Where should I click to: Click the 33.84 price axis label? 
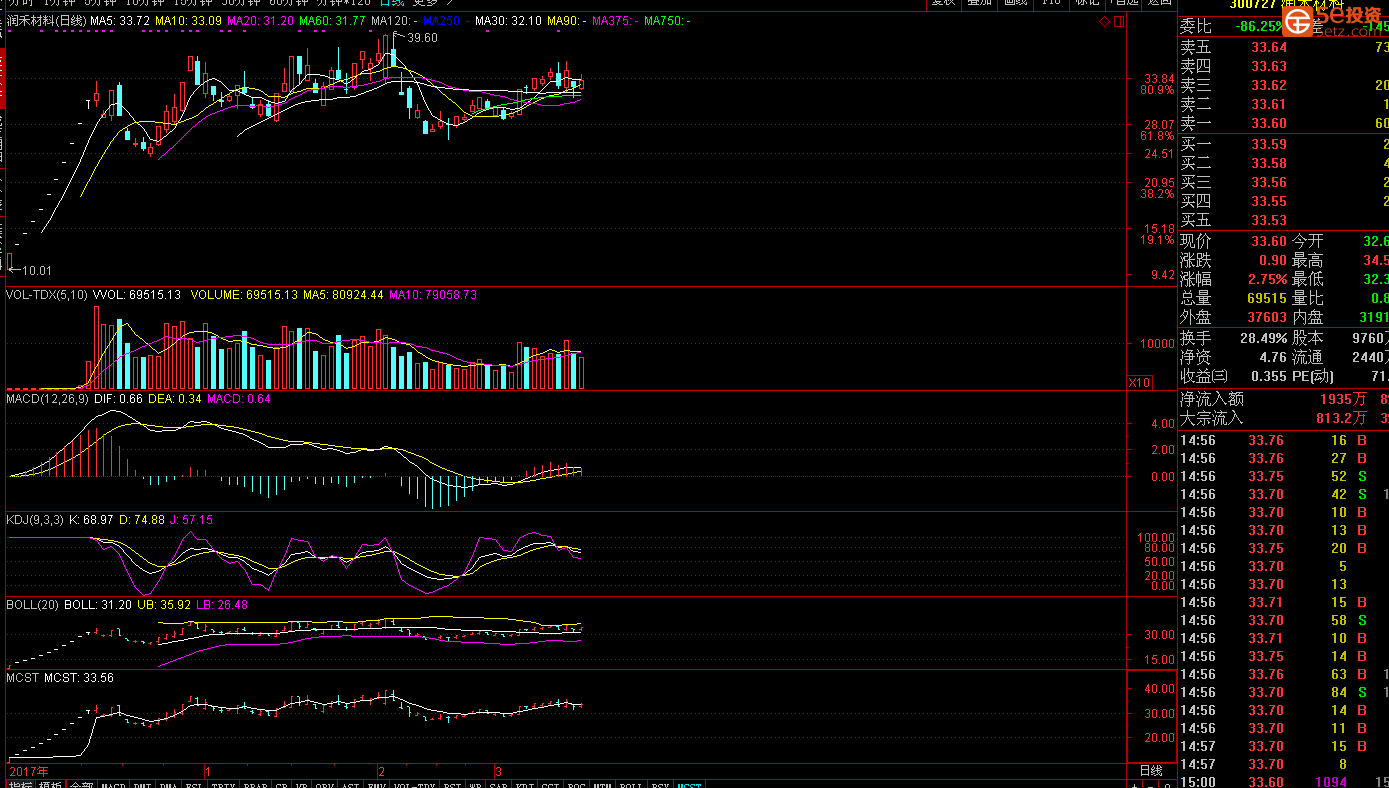tap(1160, 78)
